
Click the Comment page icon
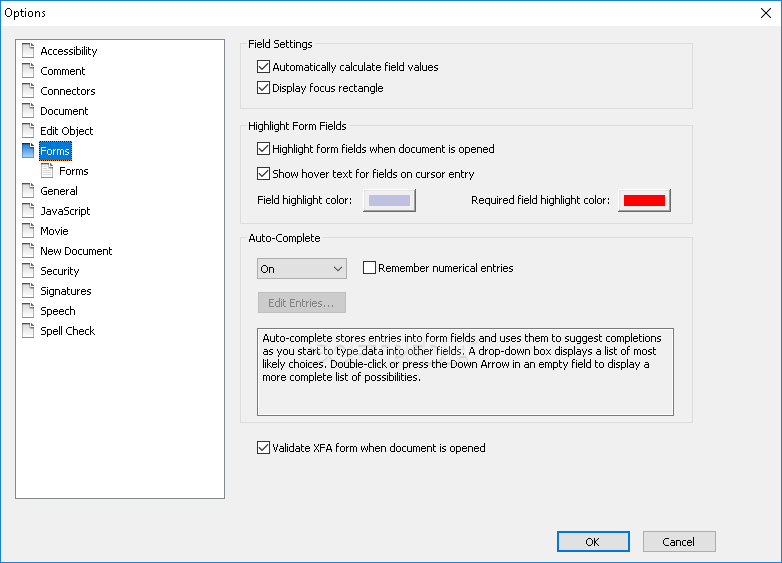click(28, 70)
